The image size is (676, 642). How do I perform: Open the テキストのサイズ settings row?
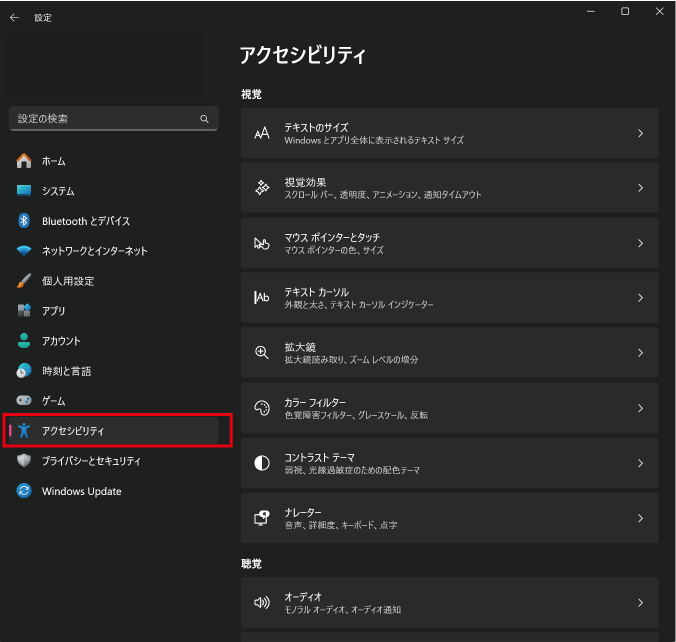450,134
